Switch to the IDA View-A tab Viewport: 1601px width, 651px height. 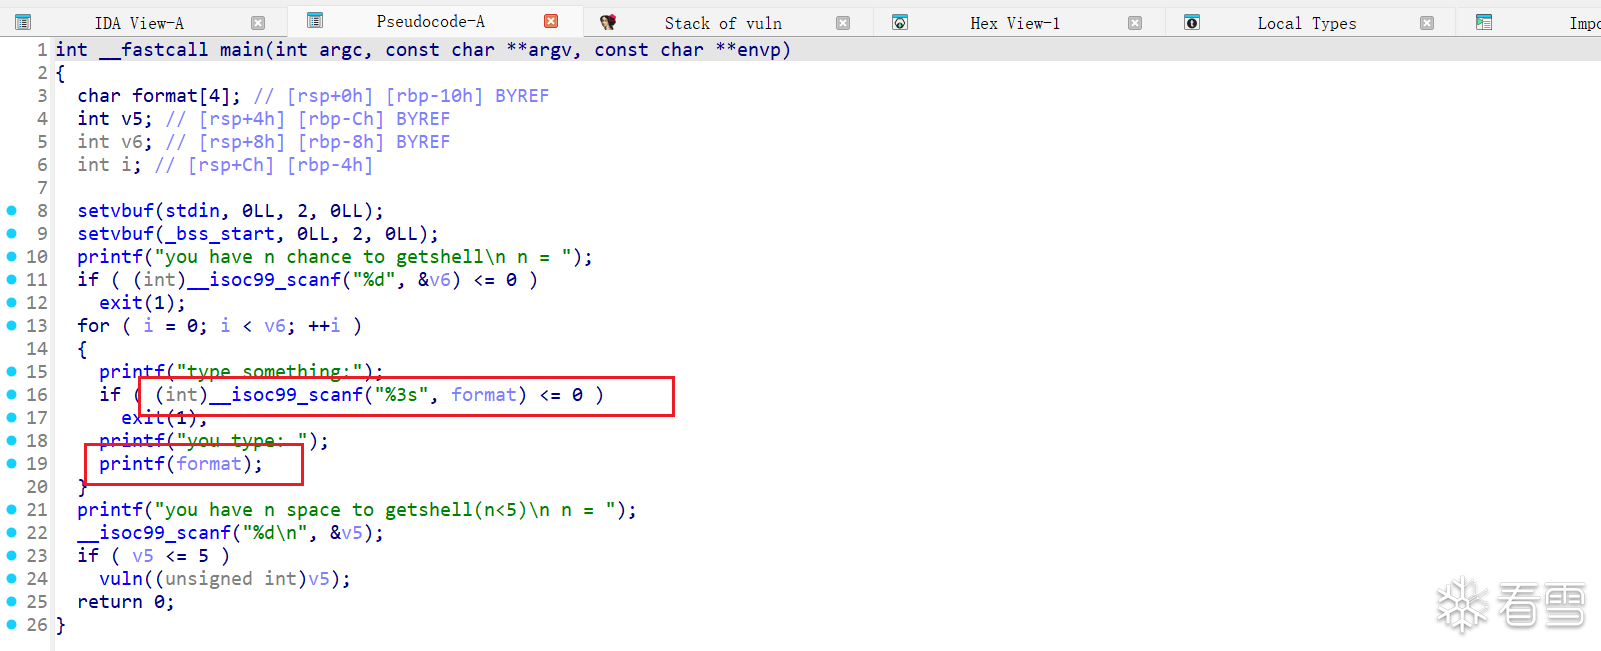tap(140, 23)
